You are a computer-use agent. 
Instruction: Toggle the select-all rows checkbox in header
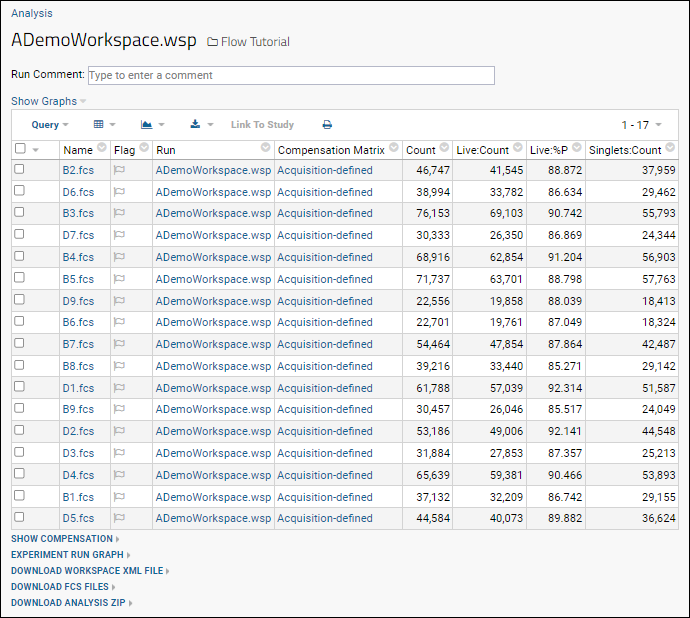20,149
